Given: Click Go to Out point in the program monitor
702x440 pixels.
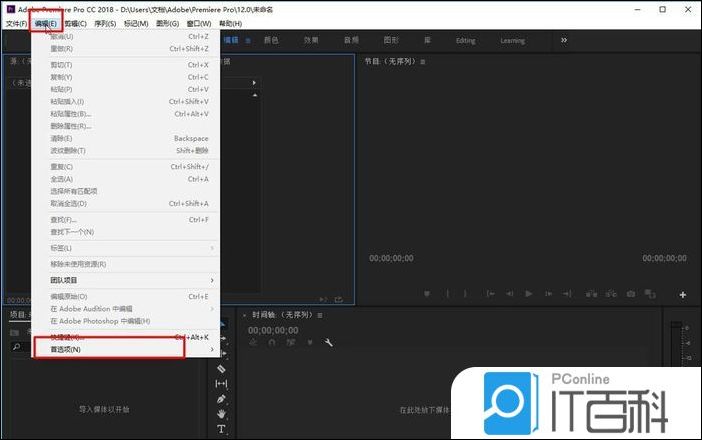Looking at the screenshot, I should click(567, 294).
